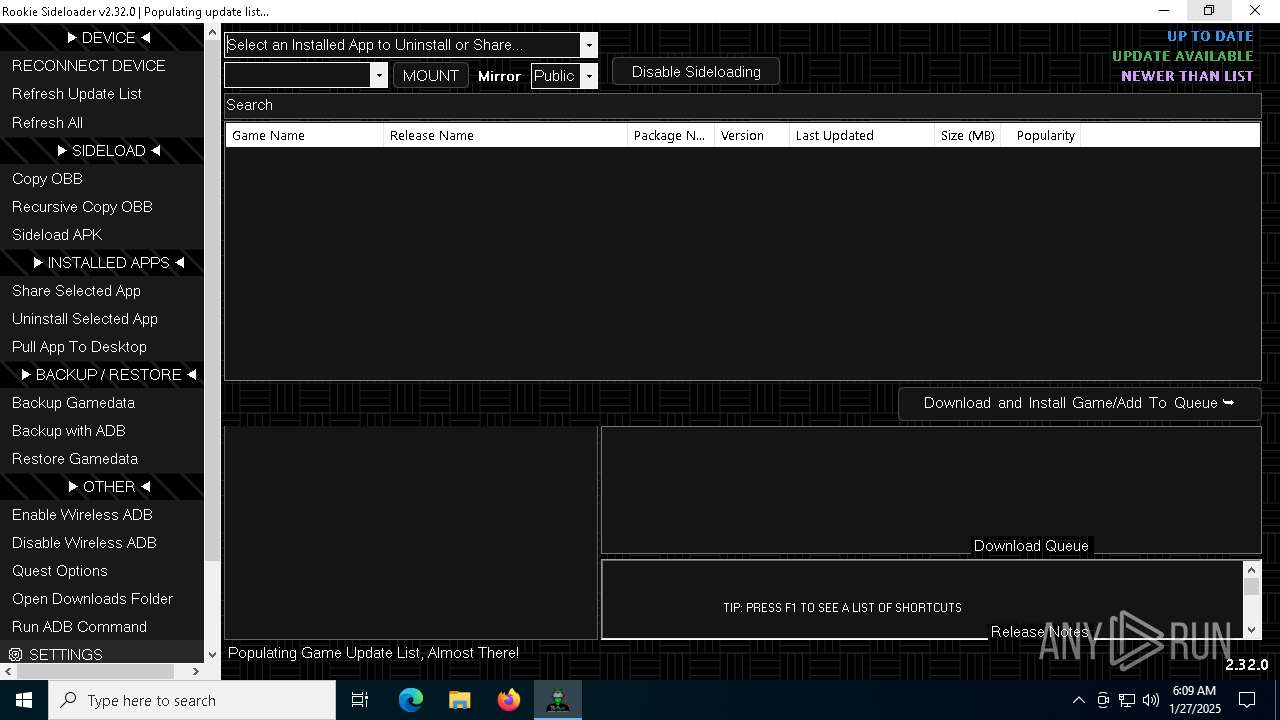This screenshot has height=720, width=1280.
Task: Sort by Game Name column
Action: tap(304, 135)
